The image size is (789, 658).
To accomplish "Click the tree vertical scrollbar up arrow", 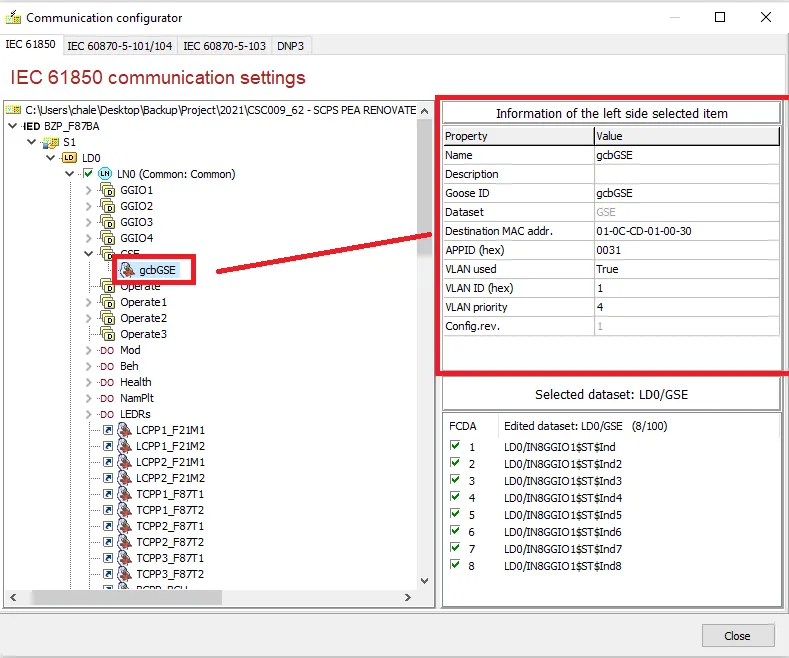I will point(425,111).
